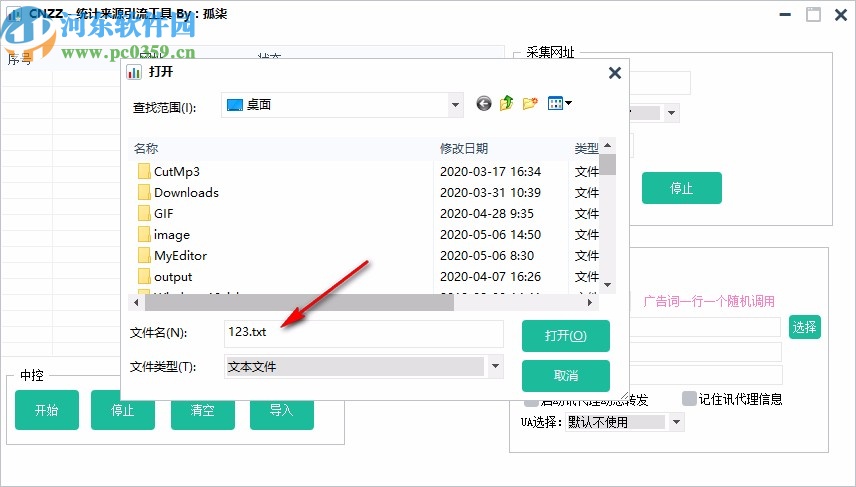Select the Downloads folder name
The width and height of the screenshot is (856, 487).
coord(186,192)
